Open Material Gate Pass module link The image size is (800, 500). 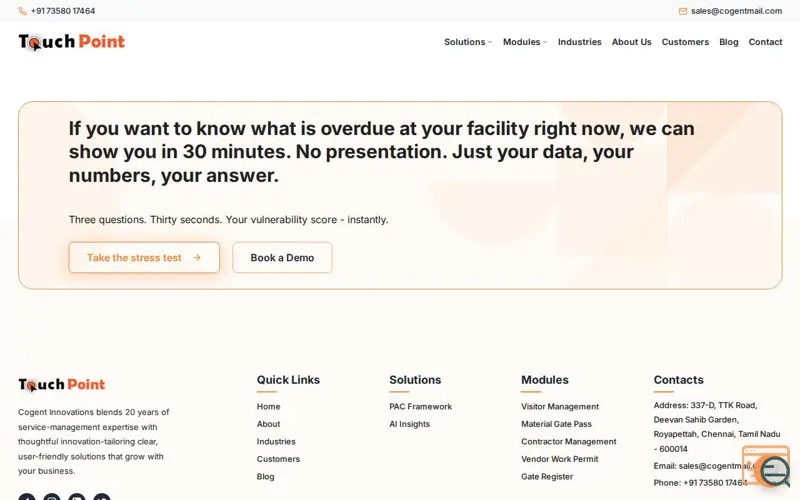pyautogui.click(x=556, y=424)
